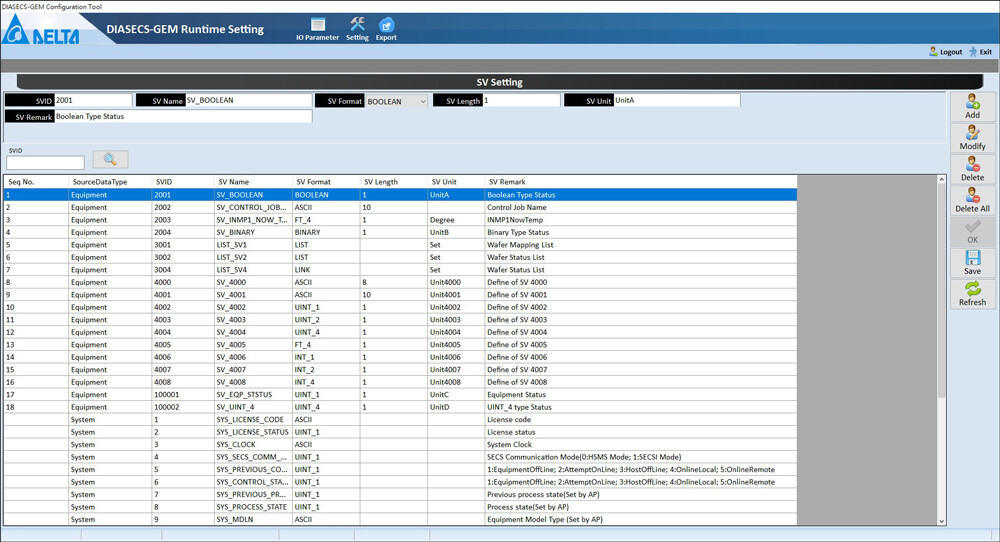The width and height of the screenshot is (1000, 542).
Task: Open the Setting menu icon
Action: click(357, 28)
